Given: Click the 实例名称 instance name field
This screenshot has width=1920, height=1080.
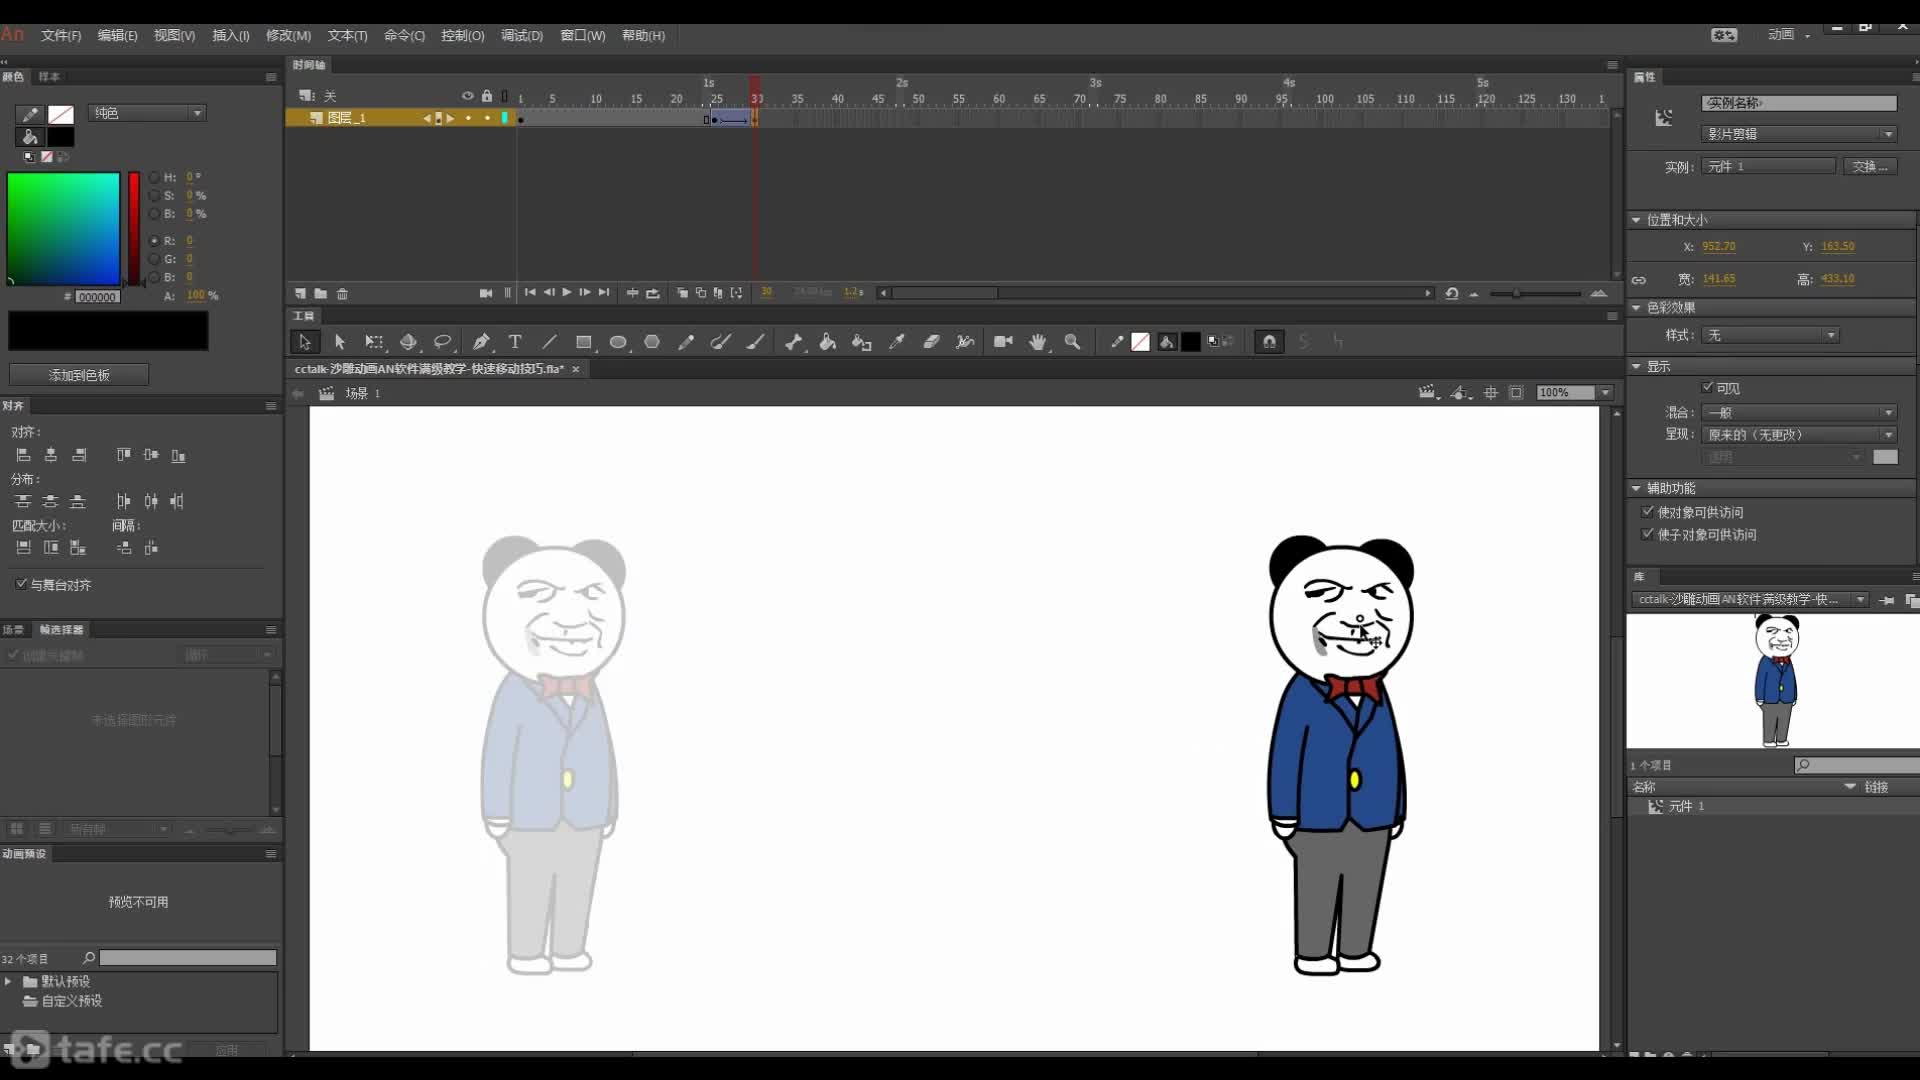Looking at the screenshot, I should [x=1798, y=103].
